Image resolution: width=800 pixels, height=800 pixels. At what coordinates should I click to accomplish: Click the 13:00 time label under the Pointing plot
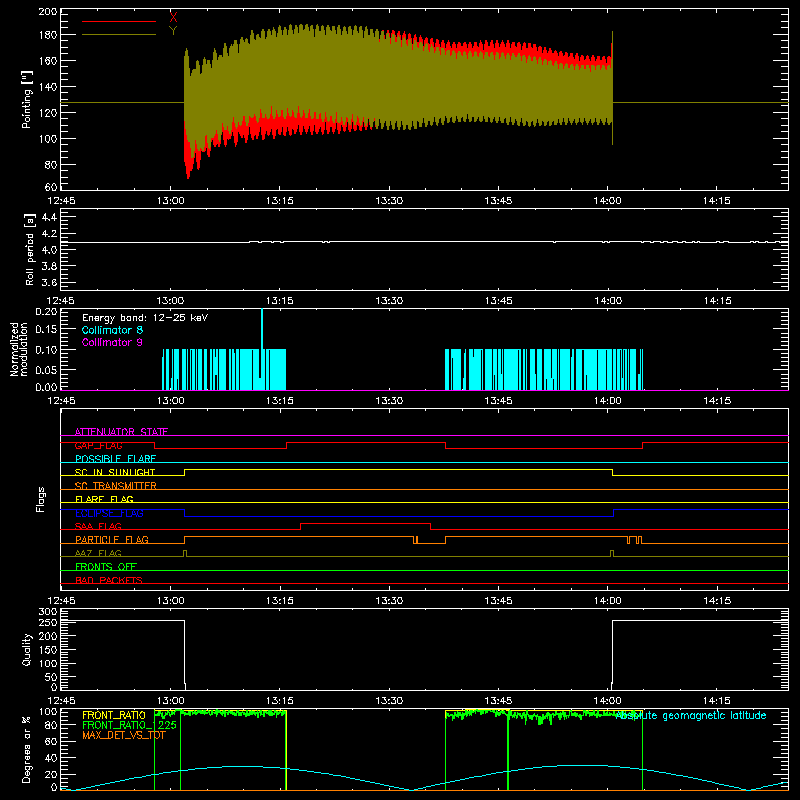click(170, 201)
